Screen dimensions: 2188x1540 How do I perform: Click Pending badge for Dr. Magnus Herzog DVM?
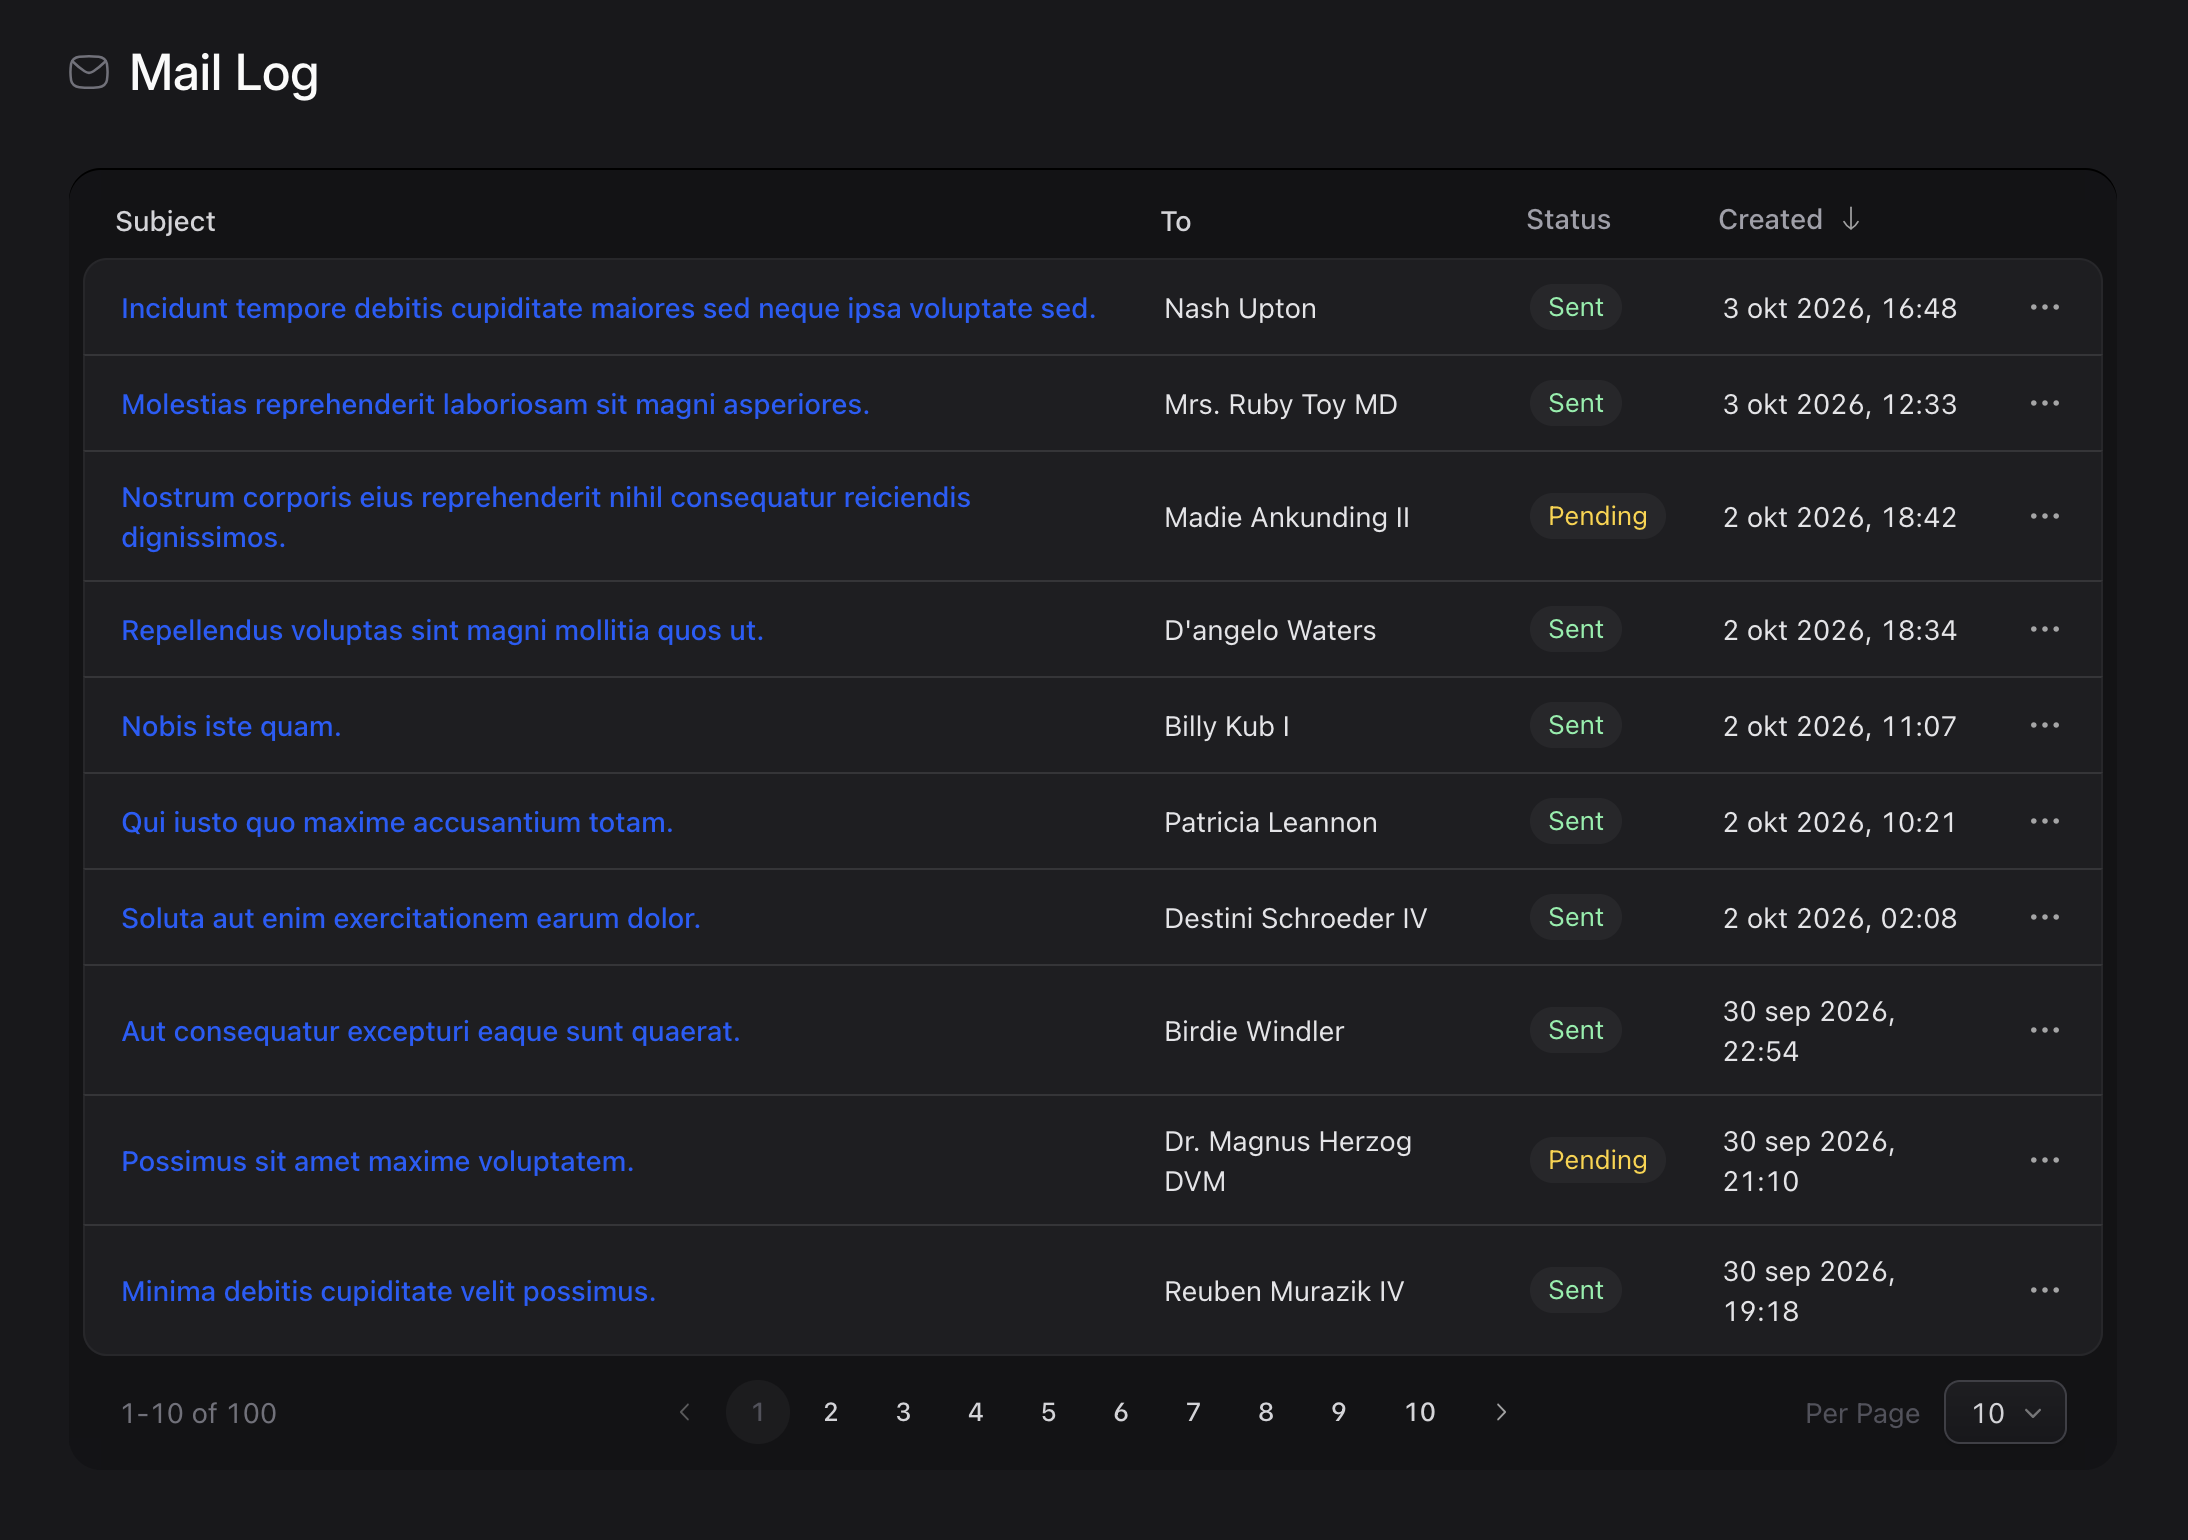(x=1597, y=1160)
